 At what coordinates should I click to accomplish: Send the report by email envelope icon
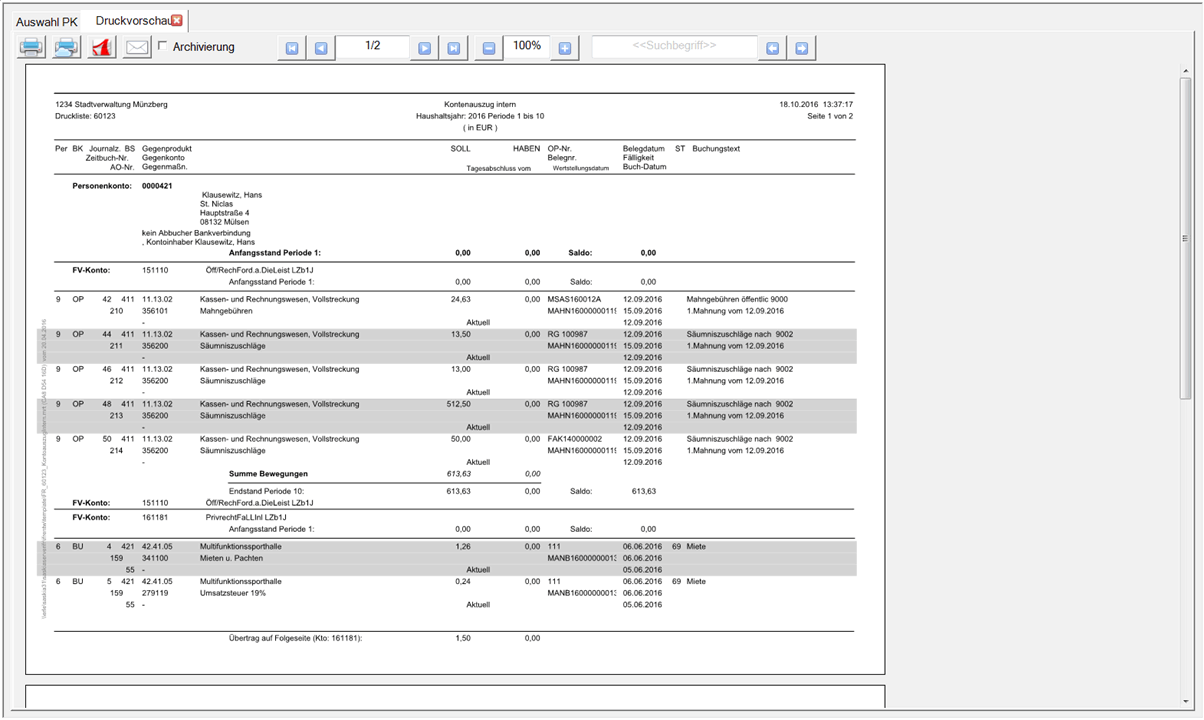pyautogui.click(x=137, y=47)
